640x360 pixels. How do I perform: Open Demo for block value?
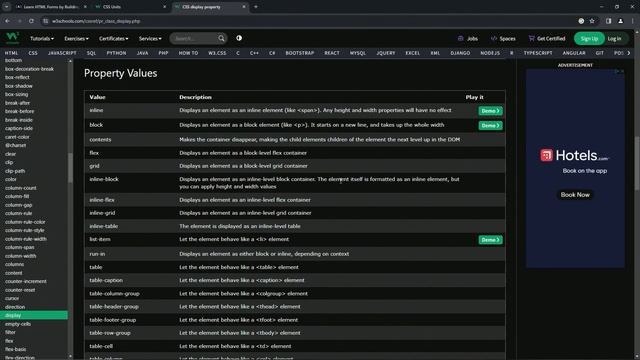pos(490,126)
